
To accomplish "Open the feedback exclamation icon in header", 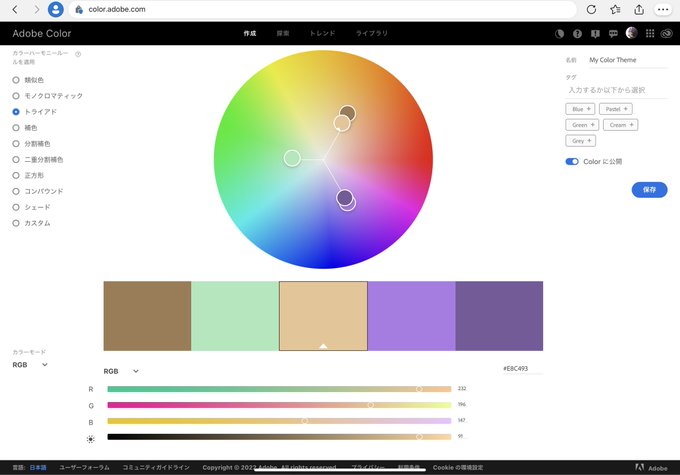I will point(595,33).
